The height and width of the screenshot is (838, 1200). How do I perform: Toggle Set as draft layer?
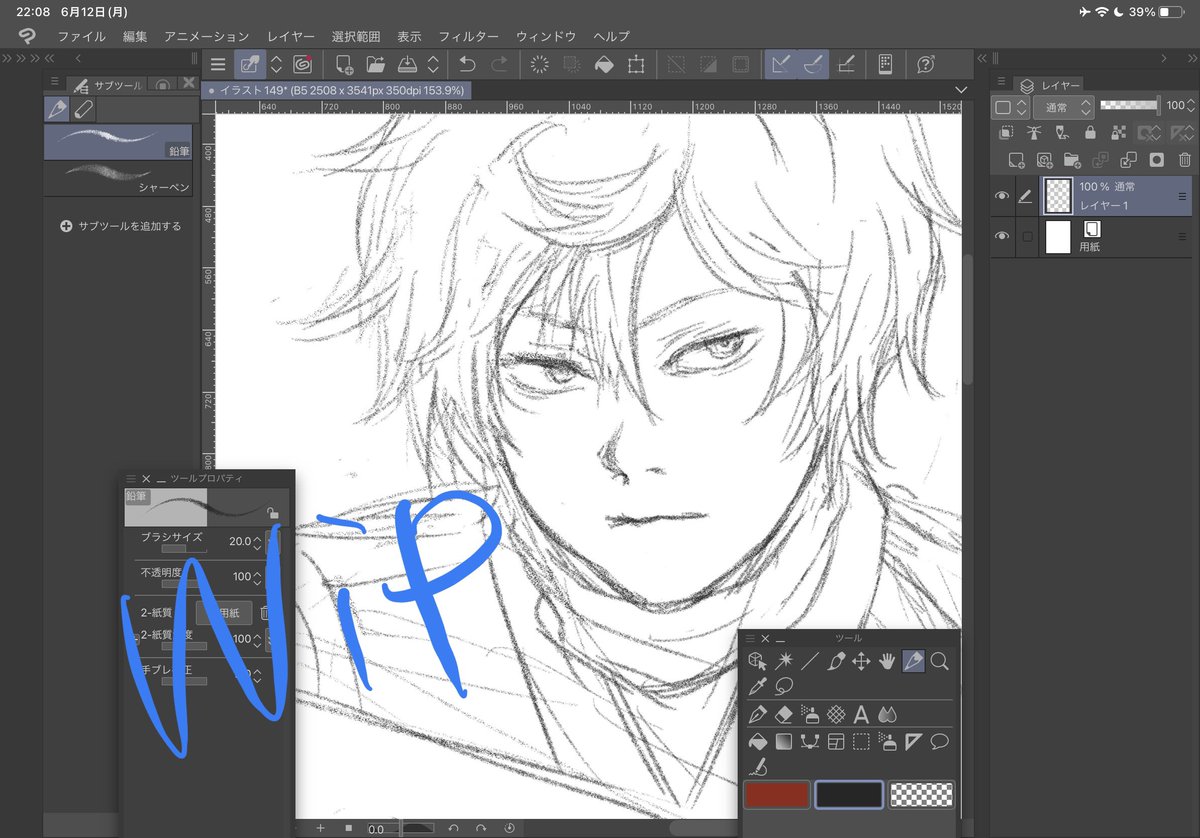point(1062,132)
